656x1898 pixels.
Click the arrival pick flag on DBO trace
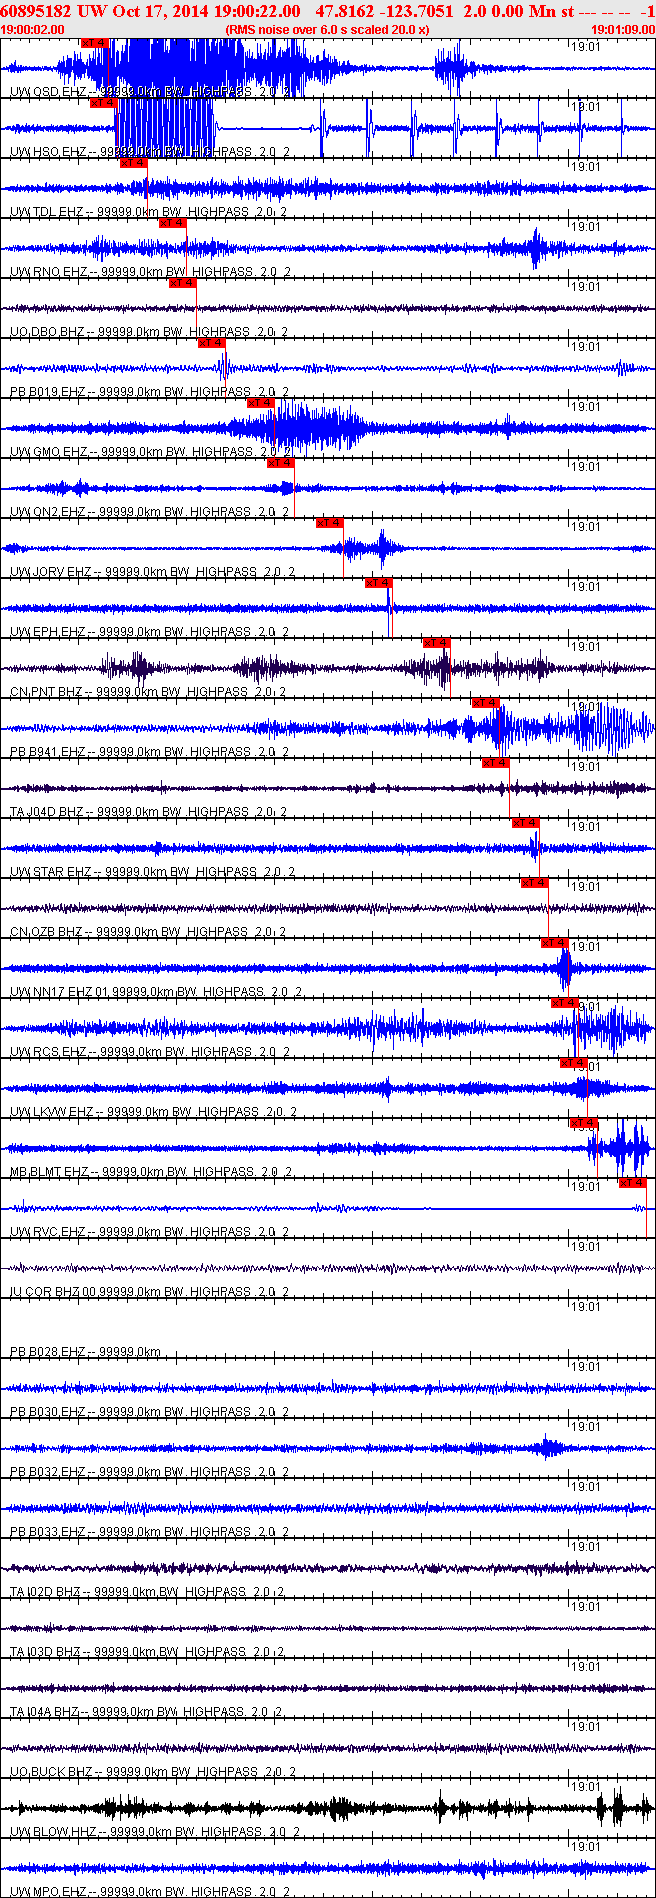click(183, 283)
